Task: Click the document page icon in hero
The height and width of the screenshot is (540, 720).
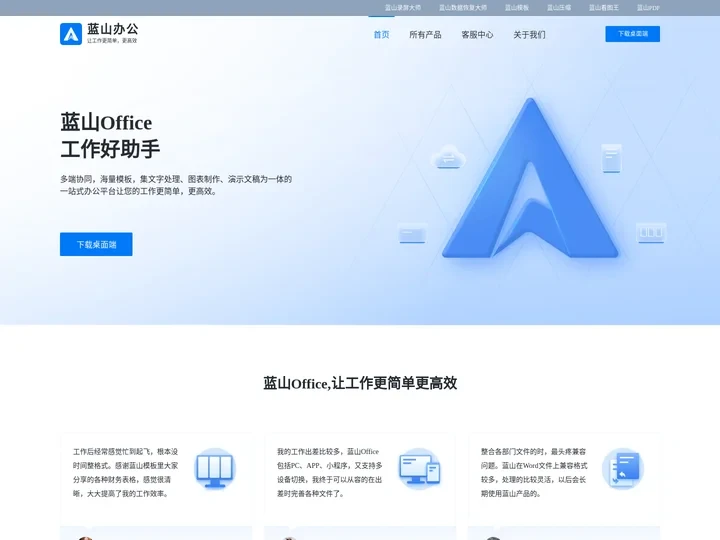Action: (611, 158)
